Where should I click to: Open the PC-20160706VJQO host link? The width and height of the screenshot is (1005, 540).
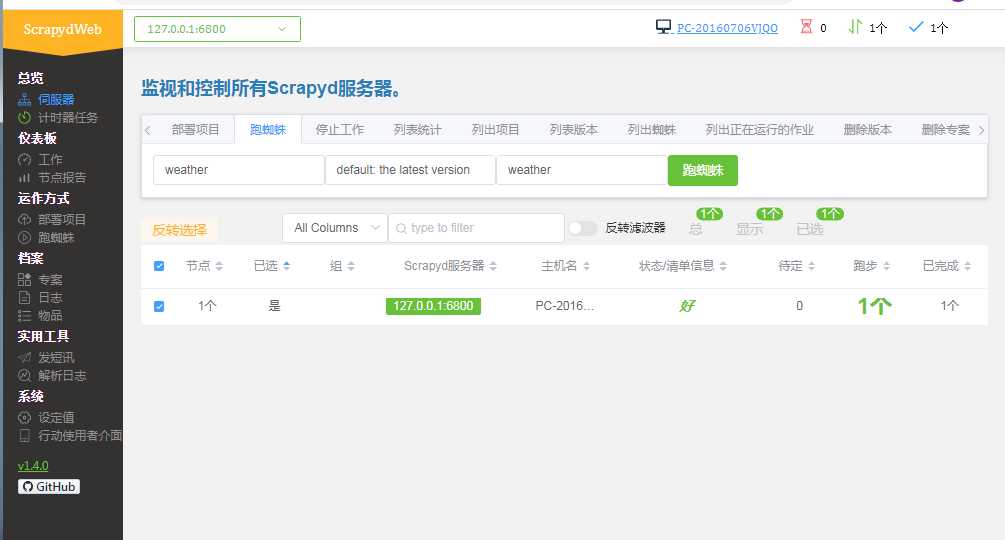tap(727, 28)
